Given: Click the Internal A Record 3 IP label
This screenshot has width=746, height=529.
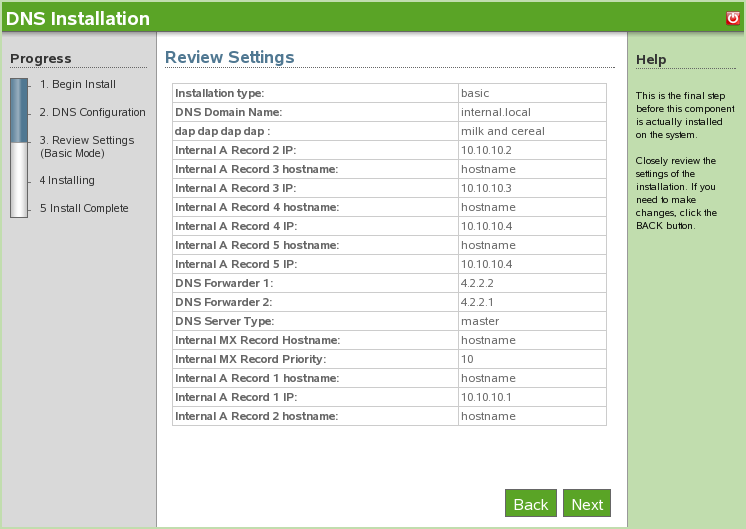Looking at the screenshot, I should tap(236, 188).
